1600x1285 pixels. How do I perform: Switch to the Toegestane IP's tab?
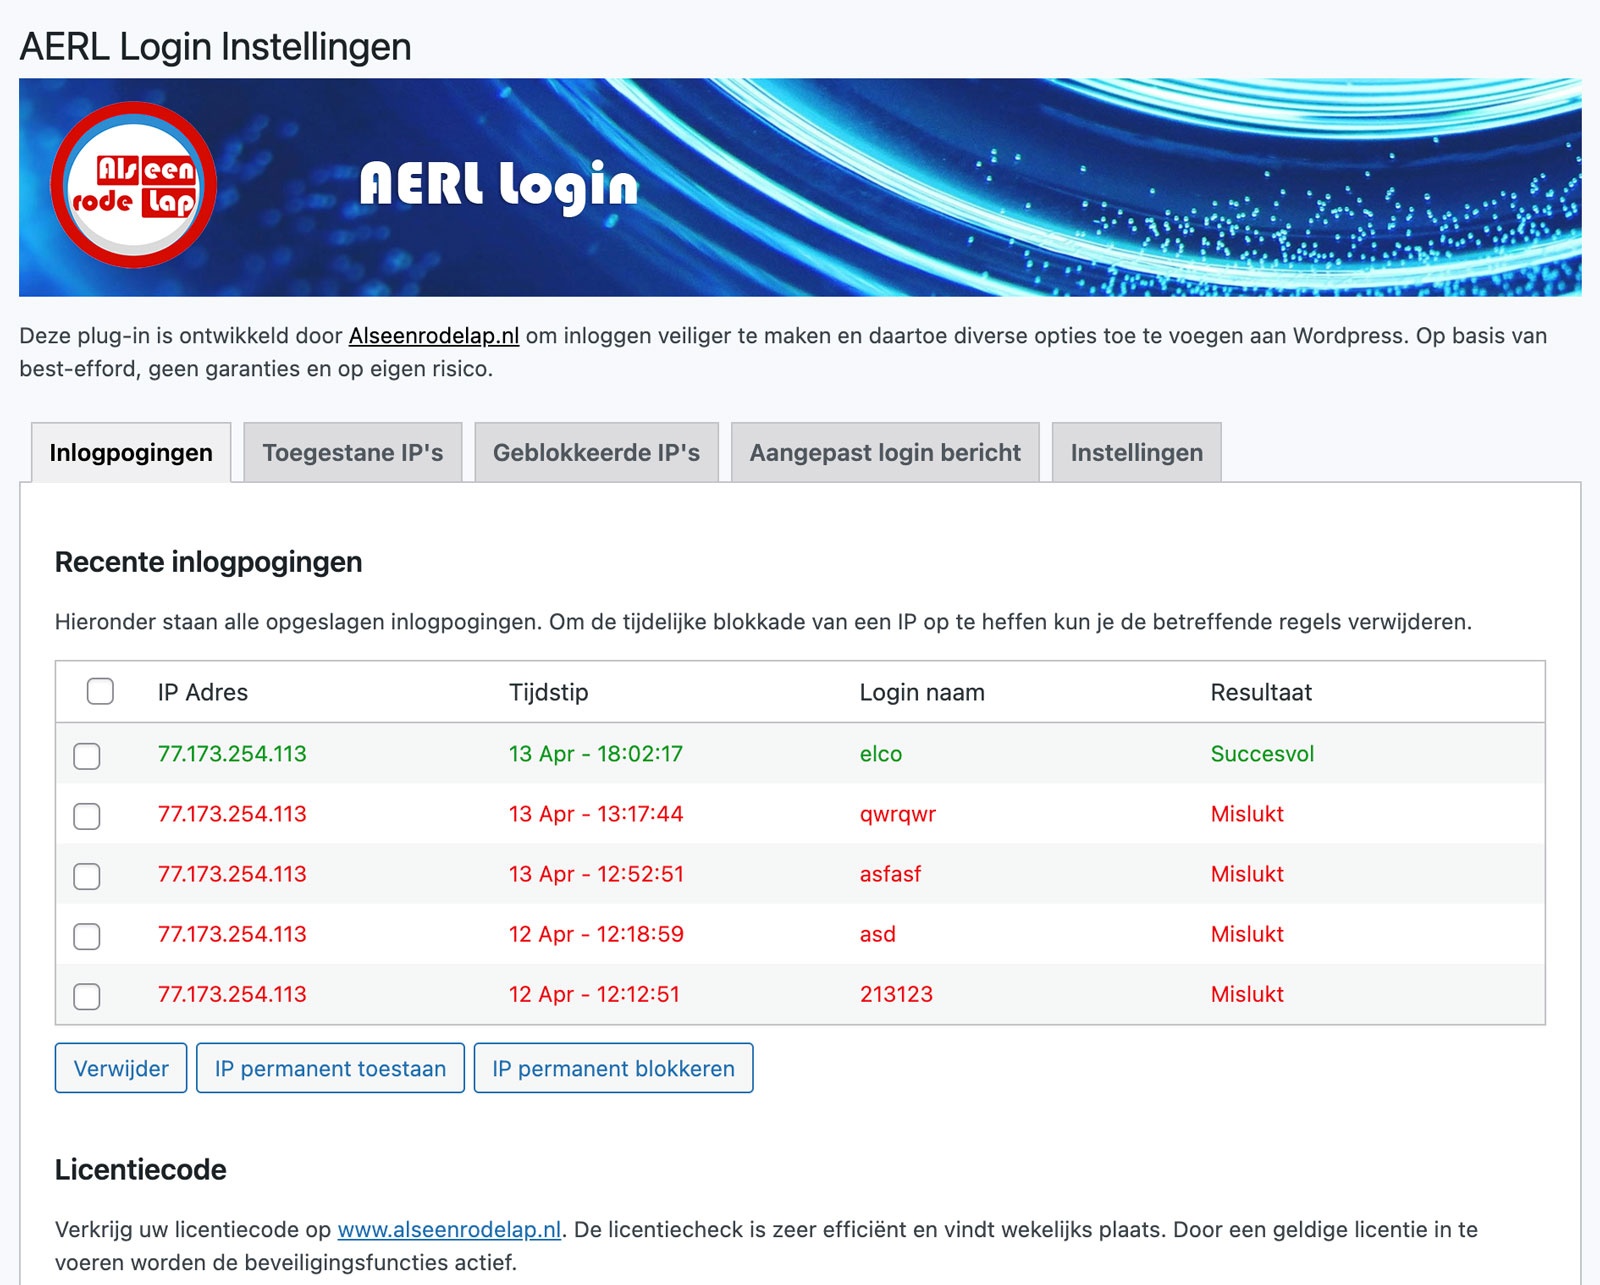tap(352, 453)
